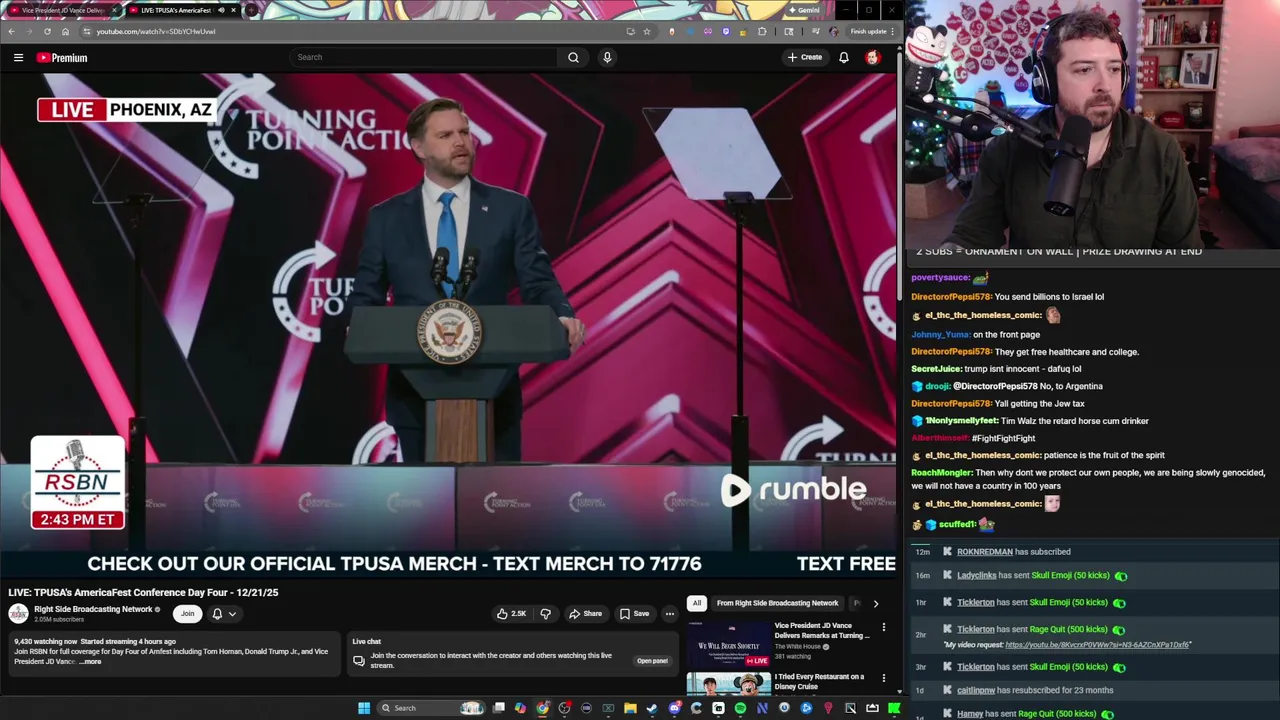Expand the description with ...more
1280x720 pixels.
click(x=90, y=662)
